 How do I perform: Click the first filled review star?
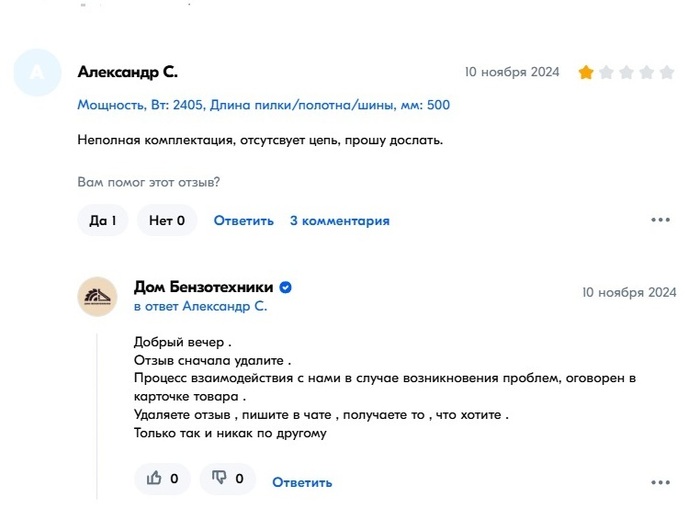(x=586, y=72)
